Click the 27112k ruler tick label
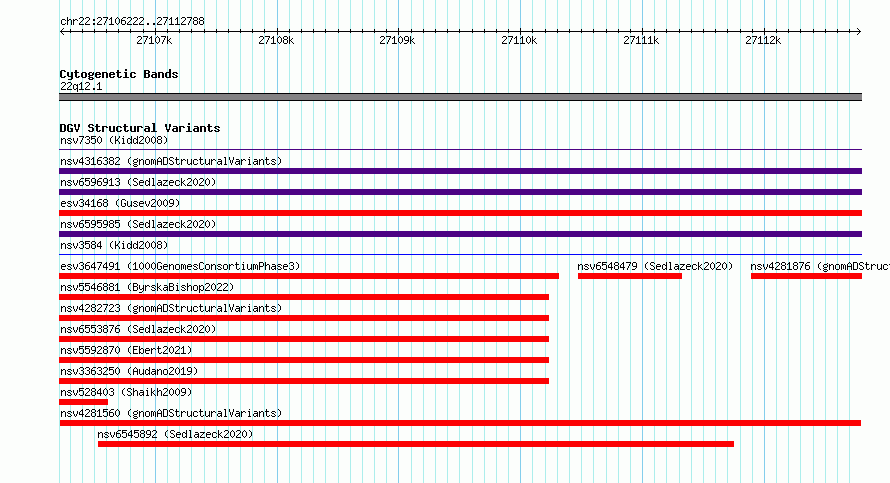 [763, 40]
